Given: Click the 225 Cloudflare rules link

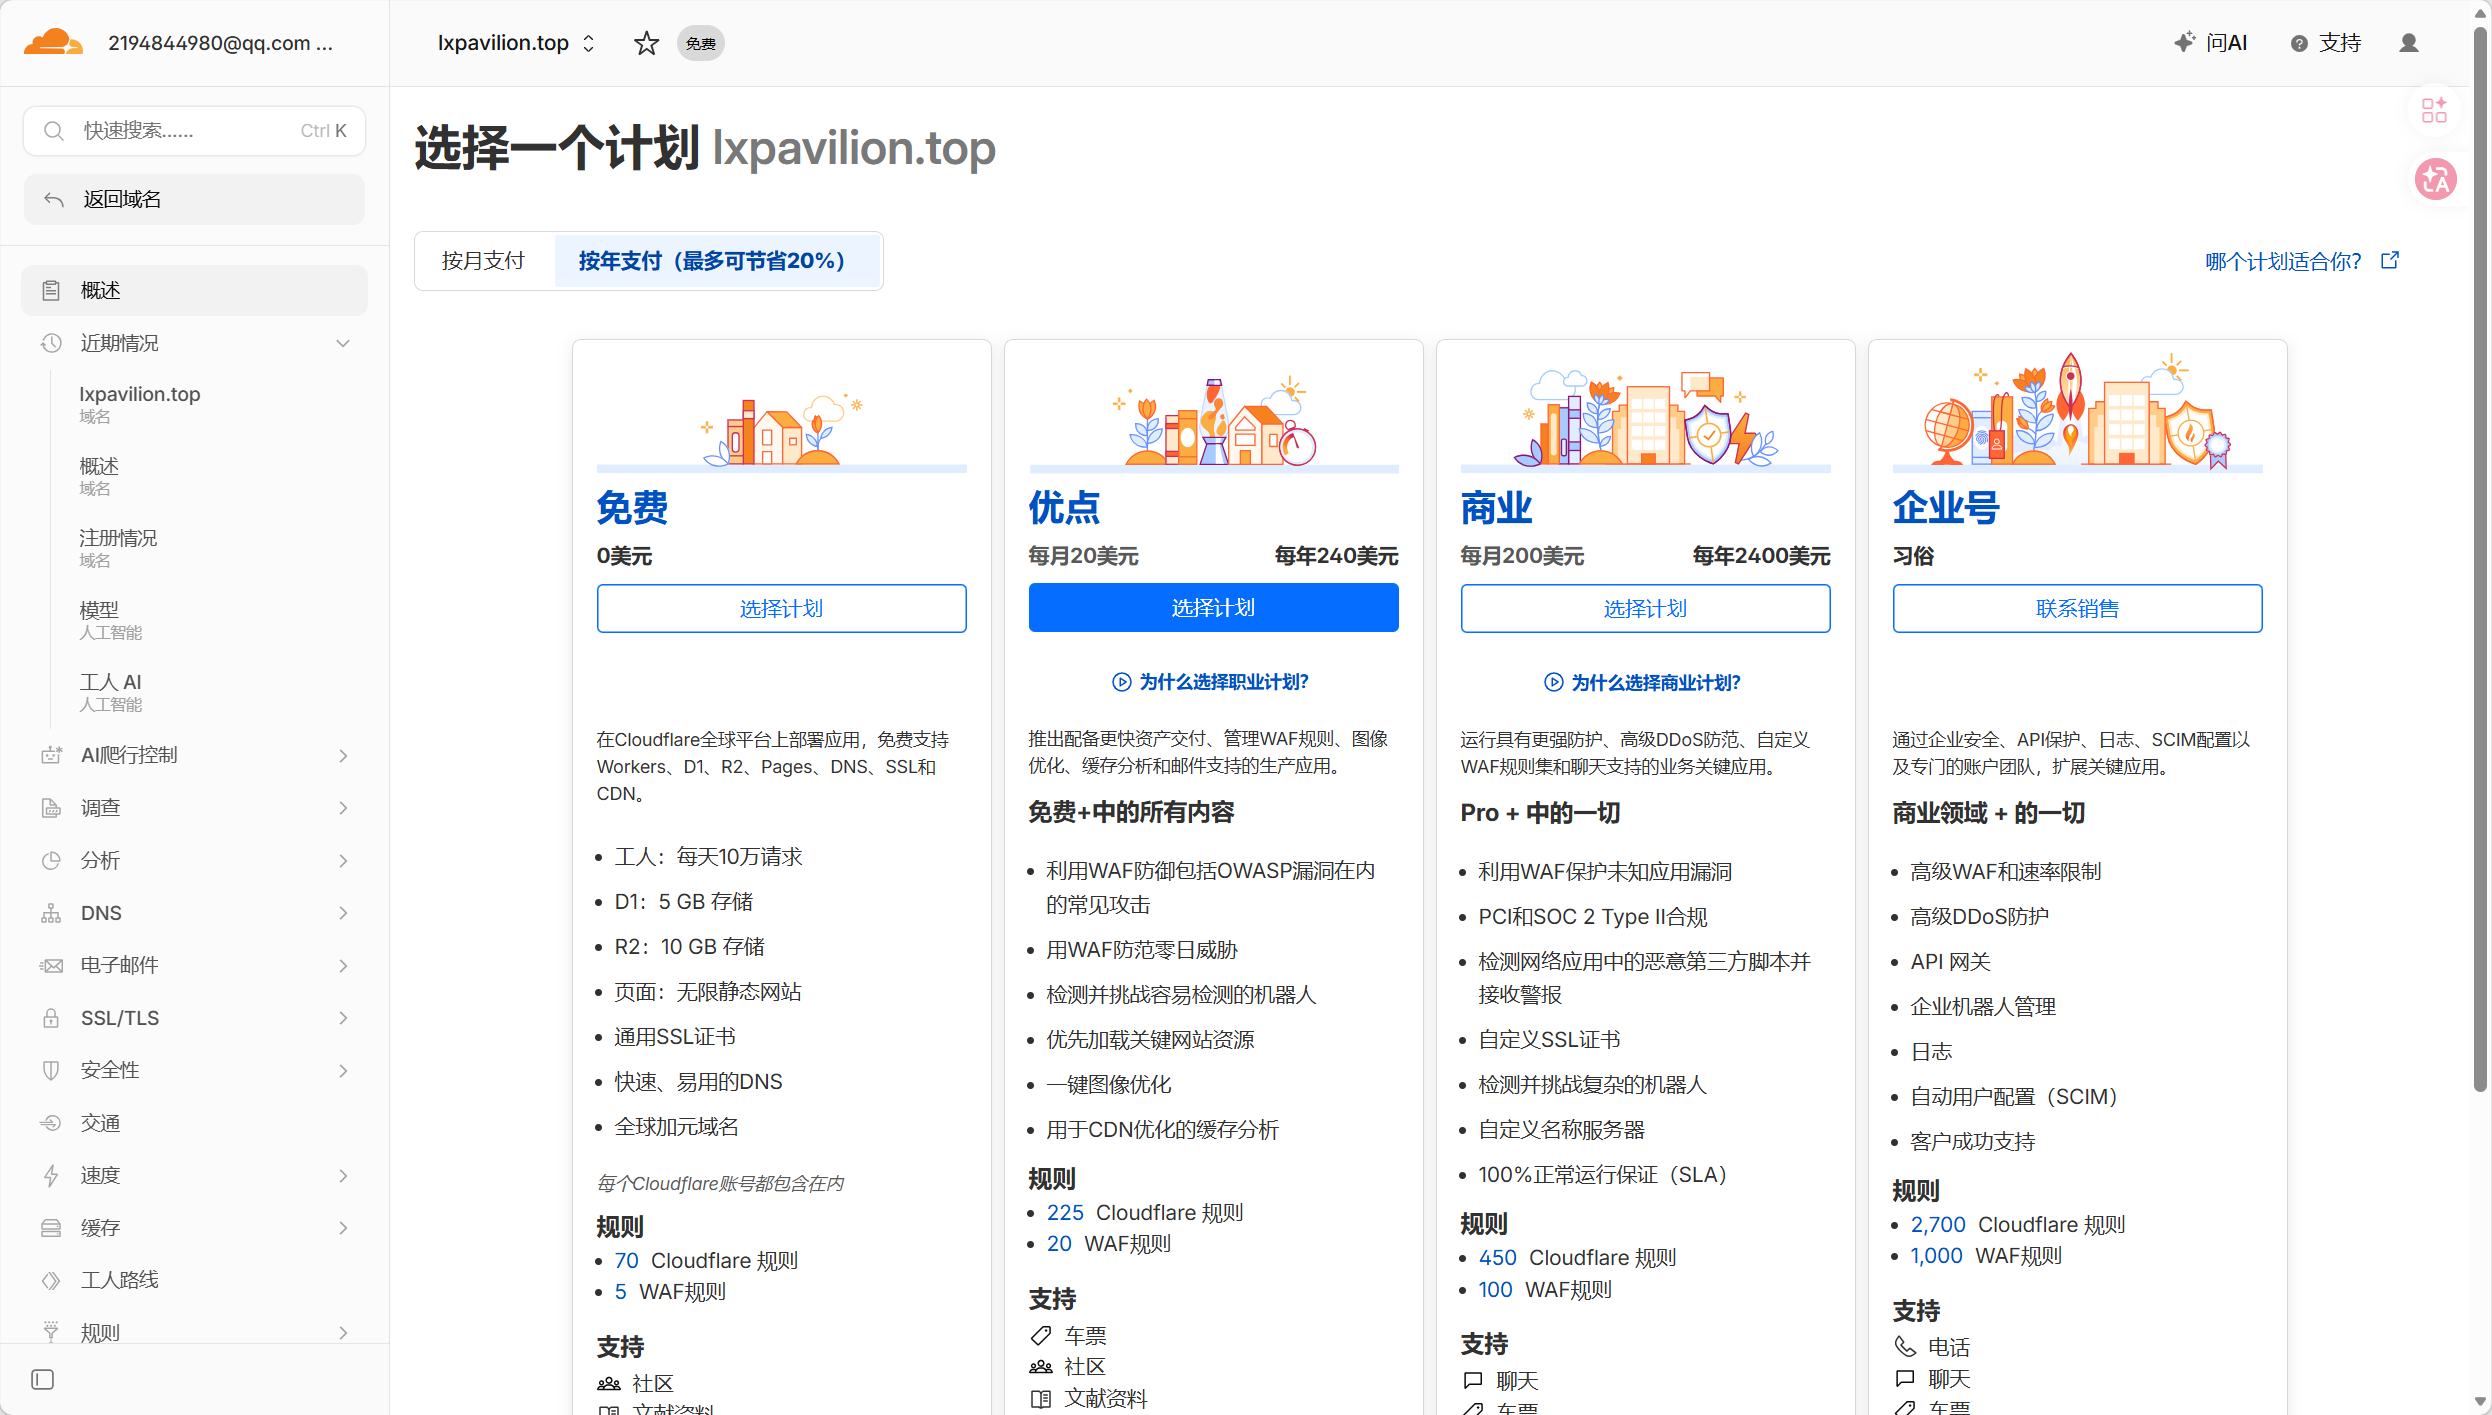Looking at the screenshot, I should tap(1065, 1212).
